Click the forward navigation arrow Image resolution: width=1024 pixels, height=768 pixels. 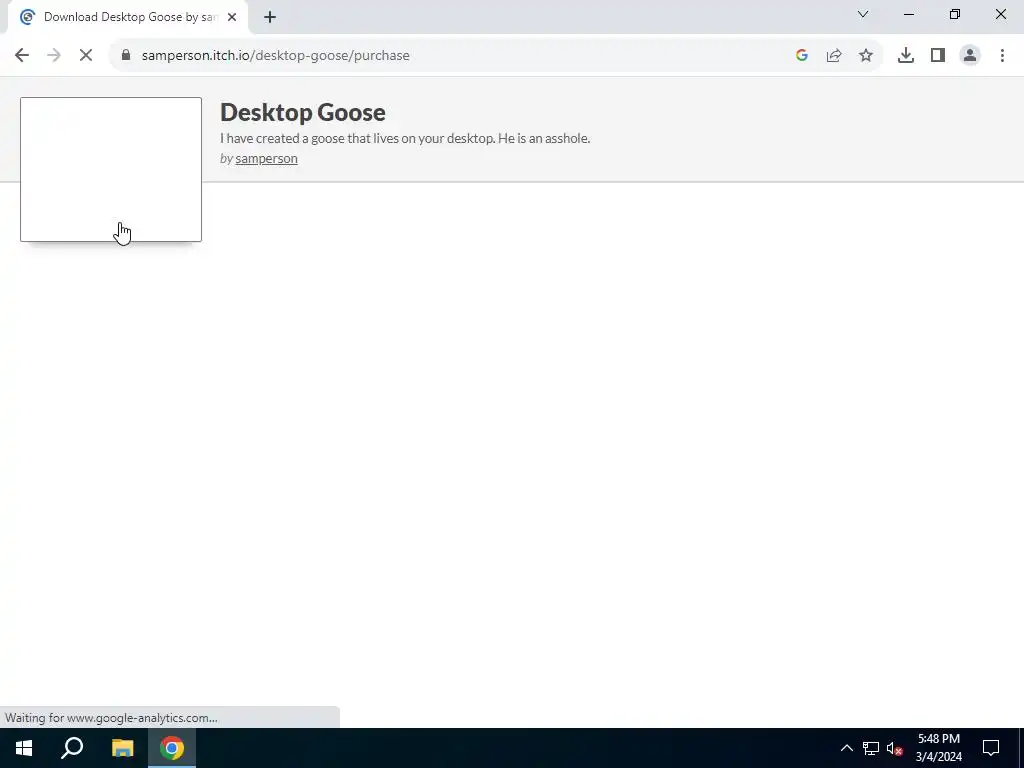click(54, 56)
